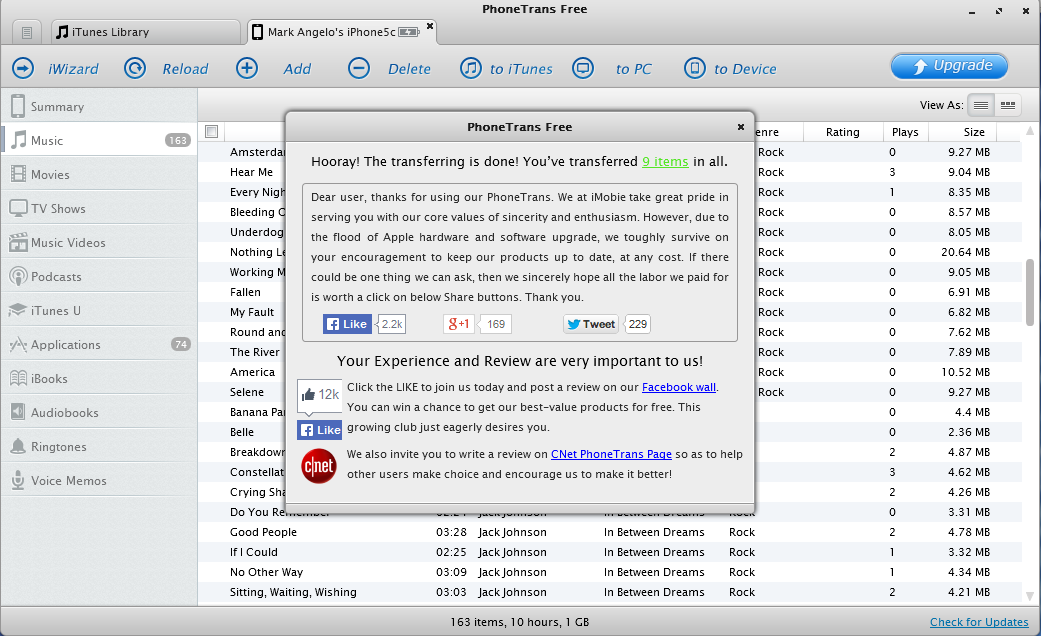Click the 9 items link
This screenshot has height=636, width=1041.
[x=665, y=161]
